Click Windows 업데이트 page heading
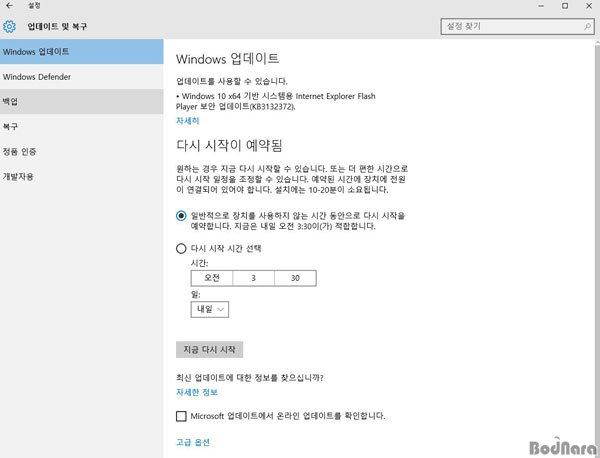Image resolution: width=600 pixels, height=458 pixels. [x=227, y=59]
